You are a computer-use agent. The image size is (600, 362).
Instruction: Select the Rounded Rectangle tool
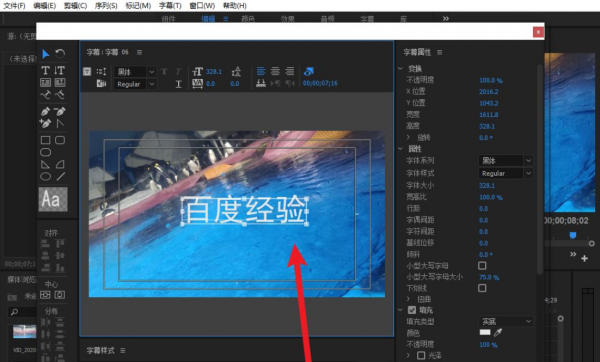(45, 152)
